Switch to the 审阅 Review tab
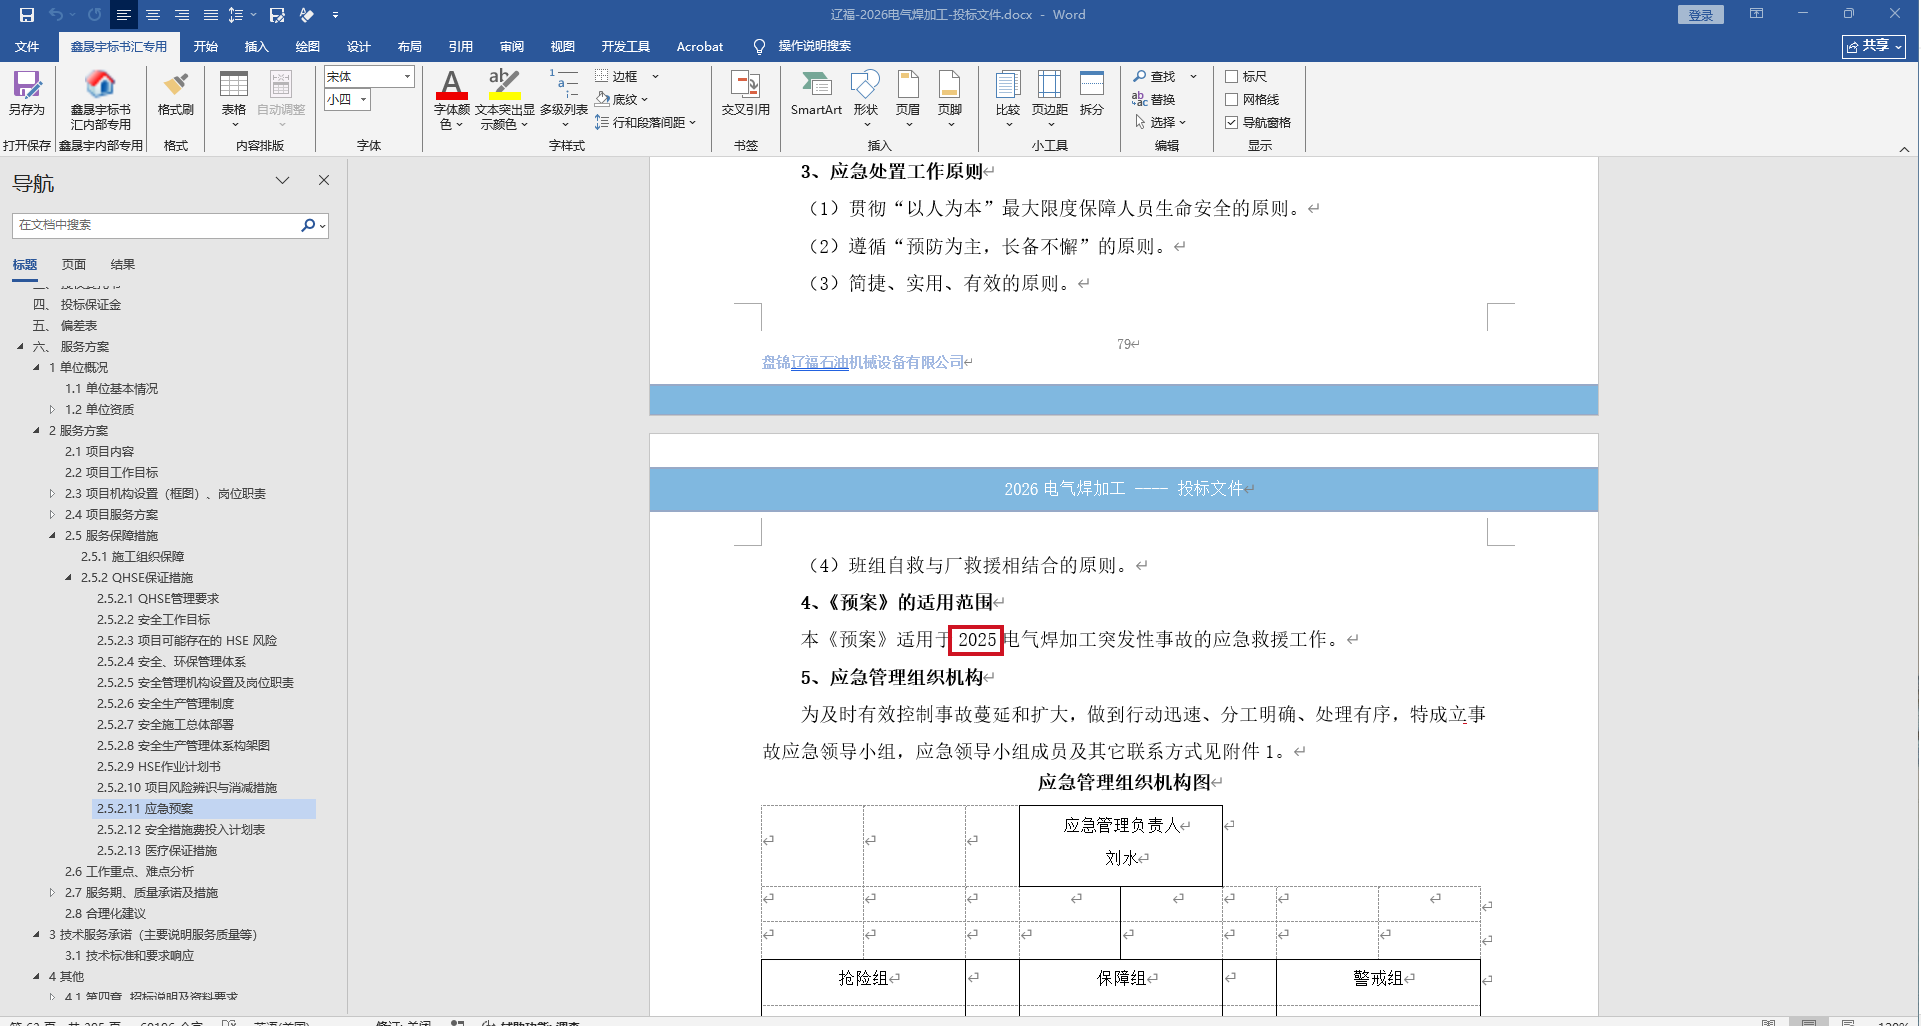The image size is (1921, 1026). tap(512, 47)
